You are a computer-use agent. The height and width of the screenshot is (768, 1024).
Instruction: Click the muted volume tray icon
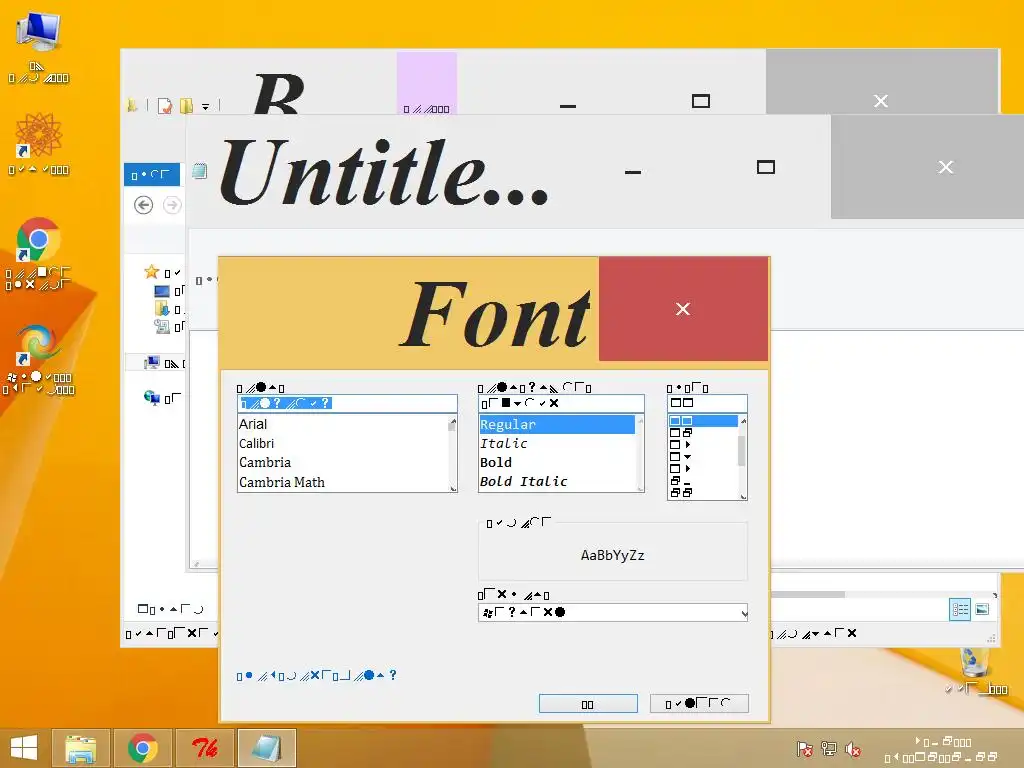pyautogui.click(x=852, y=749)
